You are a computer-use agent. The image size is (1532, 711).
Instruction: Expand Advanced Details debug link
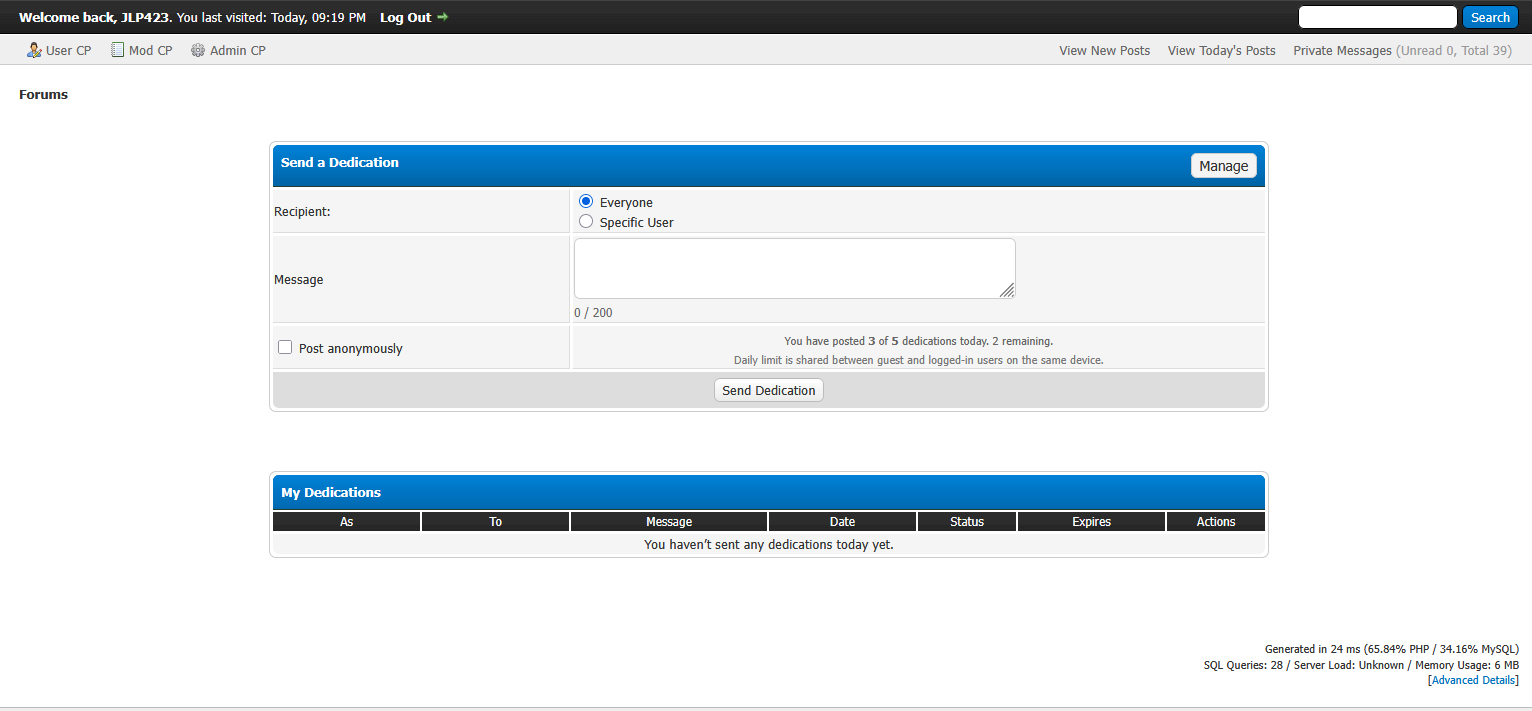tap(1474, 680)
